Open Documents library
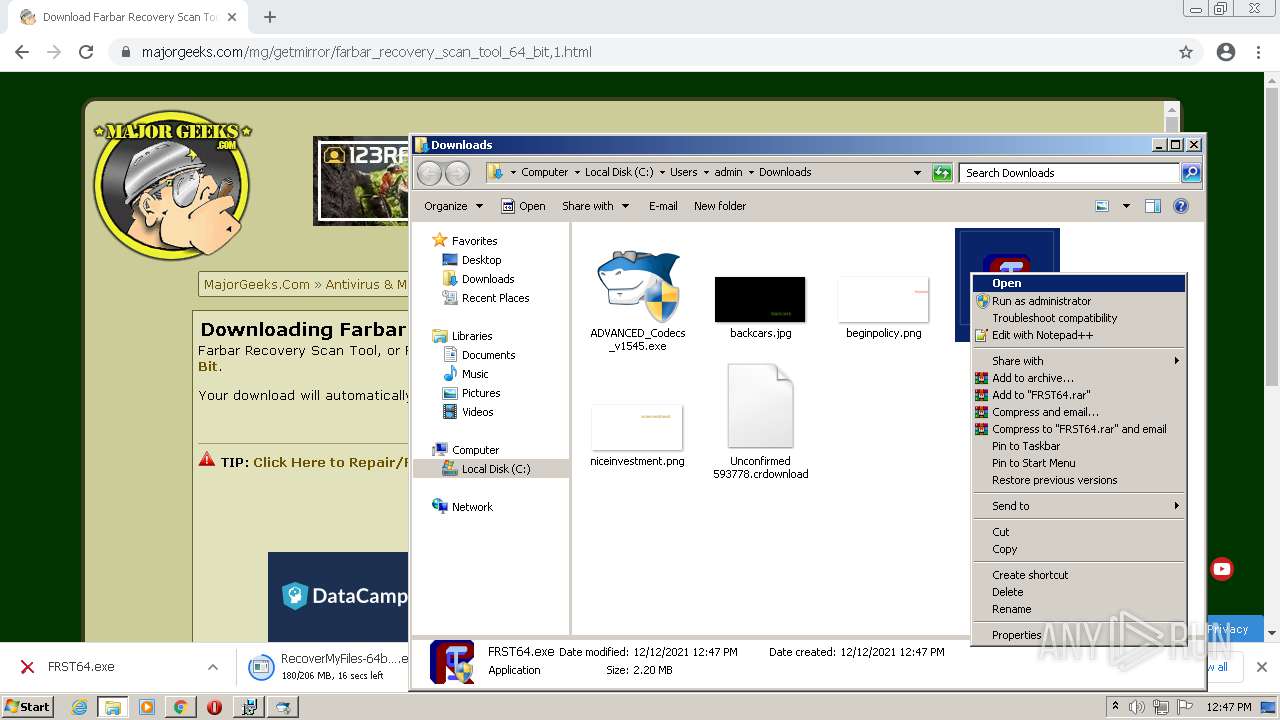Image resolution: width=1280 pixels, height=720 pixels. click(488, 355)
